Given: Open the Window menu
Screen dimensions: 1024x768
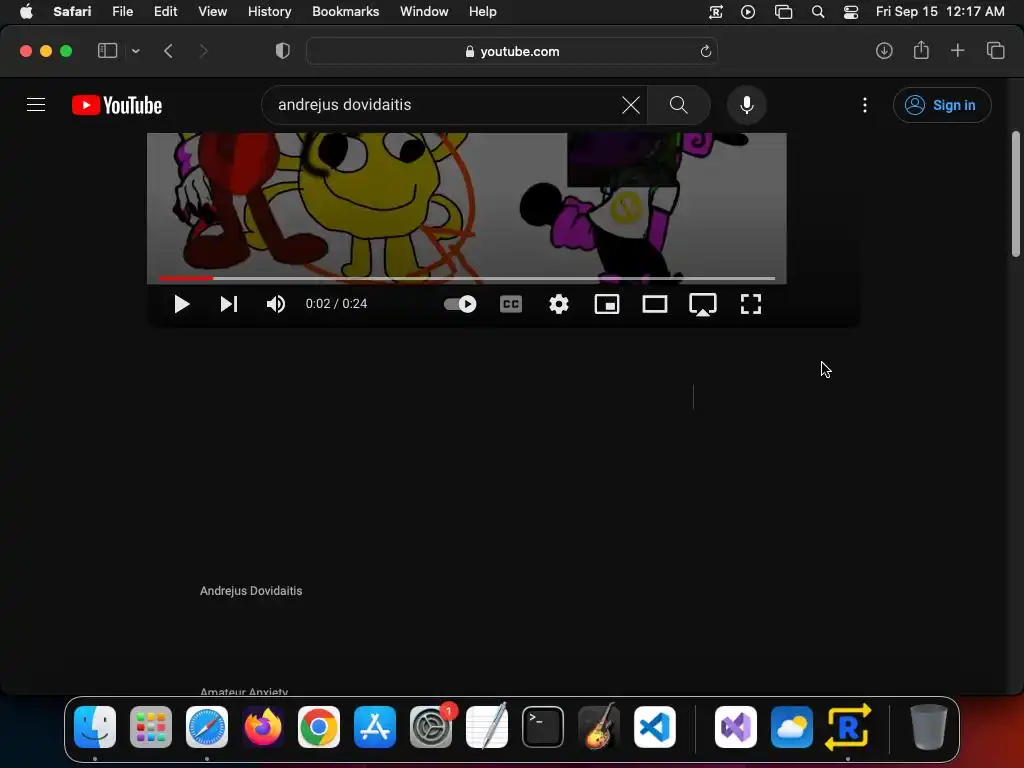Looking at the screenshot, I should coord(424,11).
